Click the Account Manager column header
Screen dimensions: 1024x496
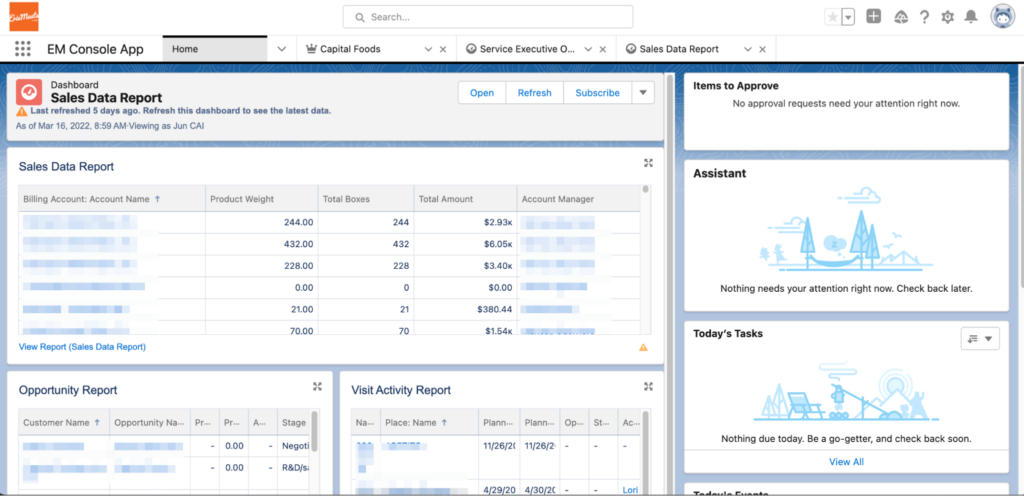(x=579, y=199)
